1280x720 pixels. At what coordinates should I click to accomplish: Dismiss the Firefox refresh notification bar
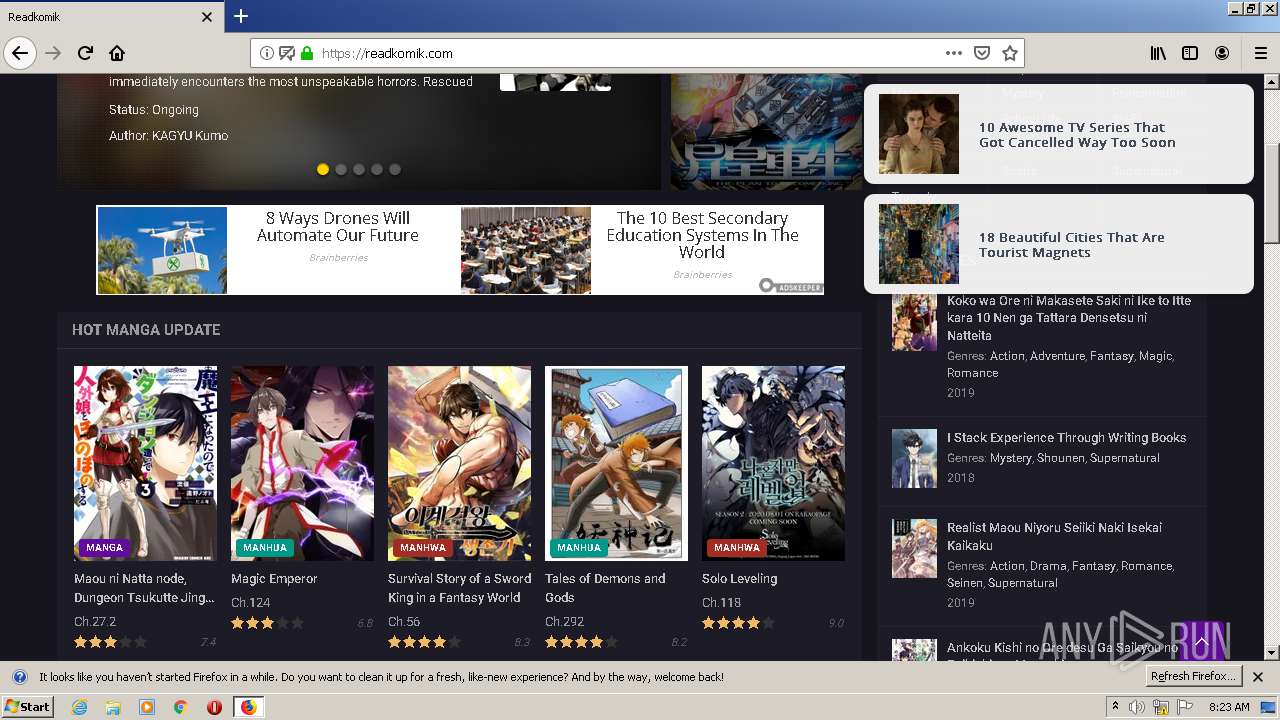[1258, 677]
